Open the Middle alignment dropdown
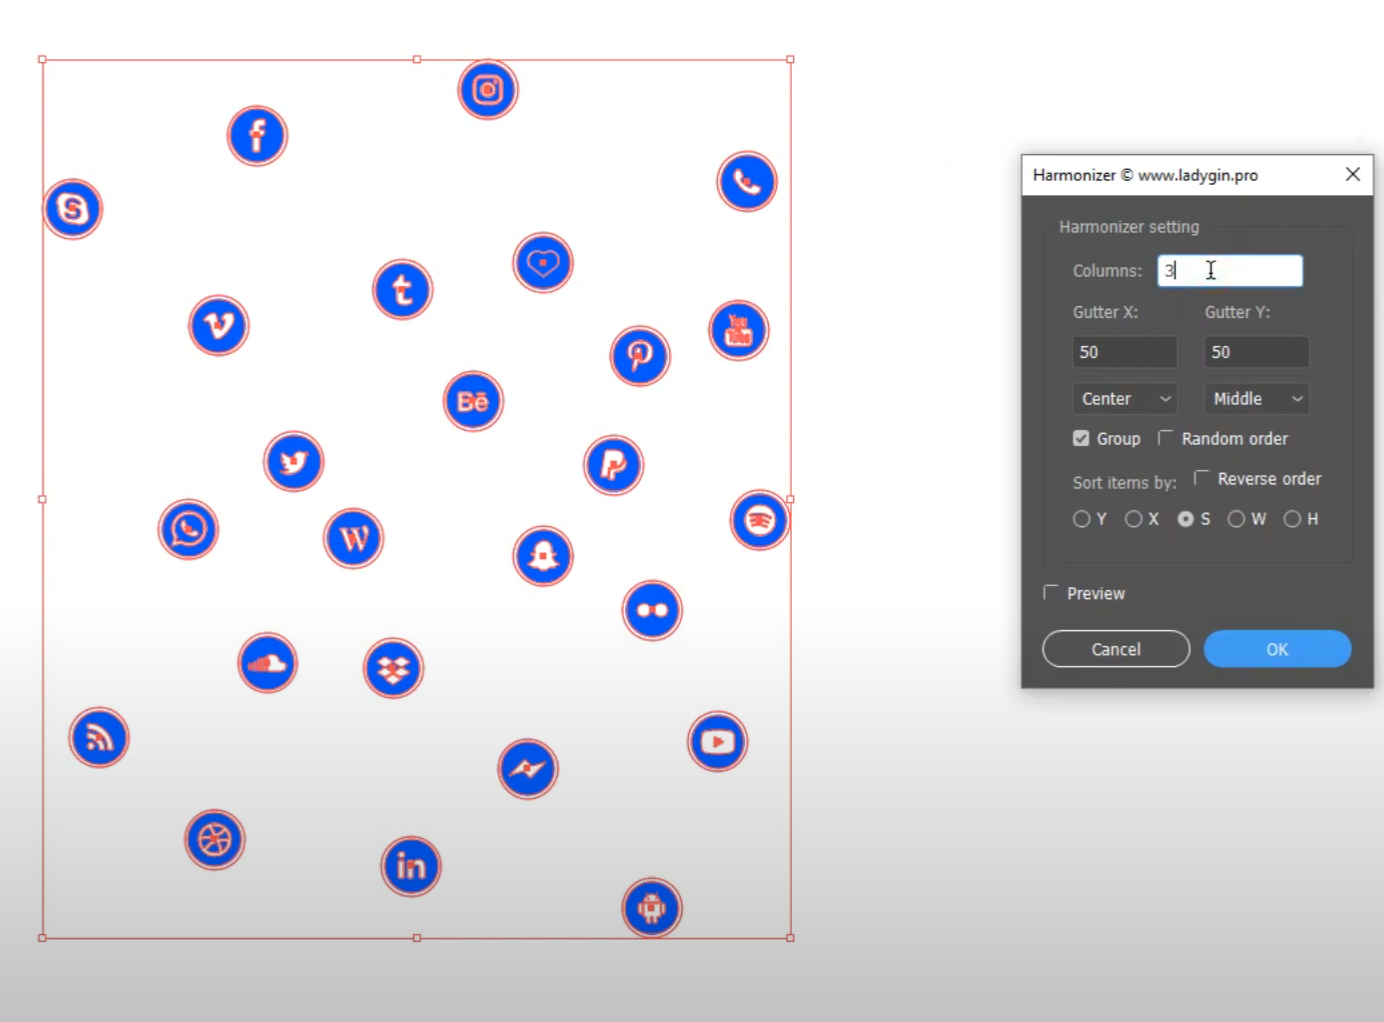 click(x=1256, y=398)
